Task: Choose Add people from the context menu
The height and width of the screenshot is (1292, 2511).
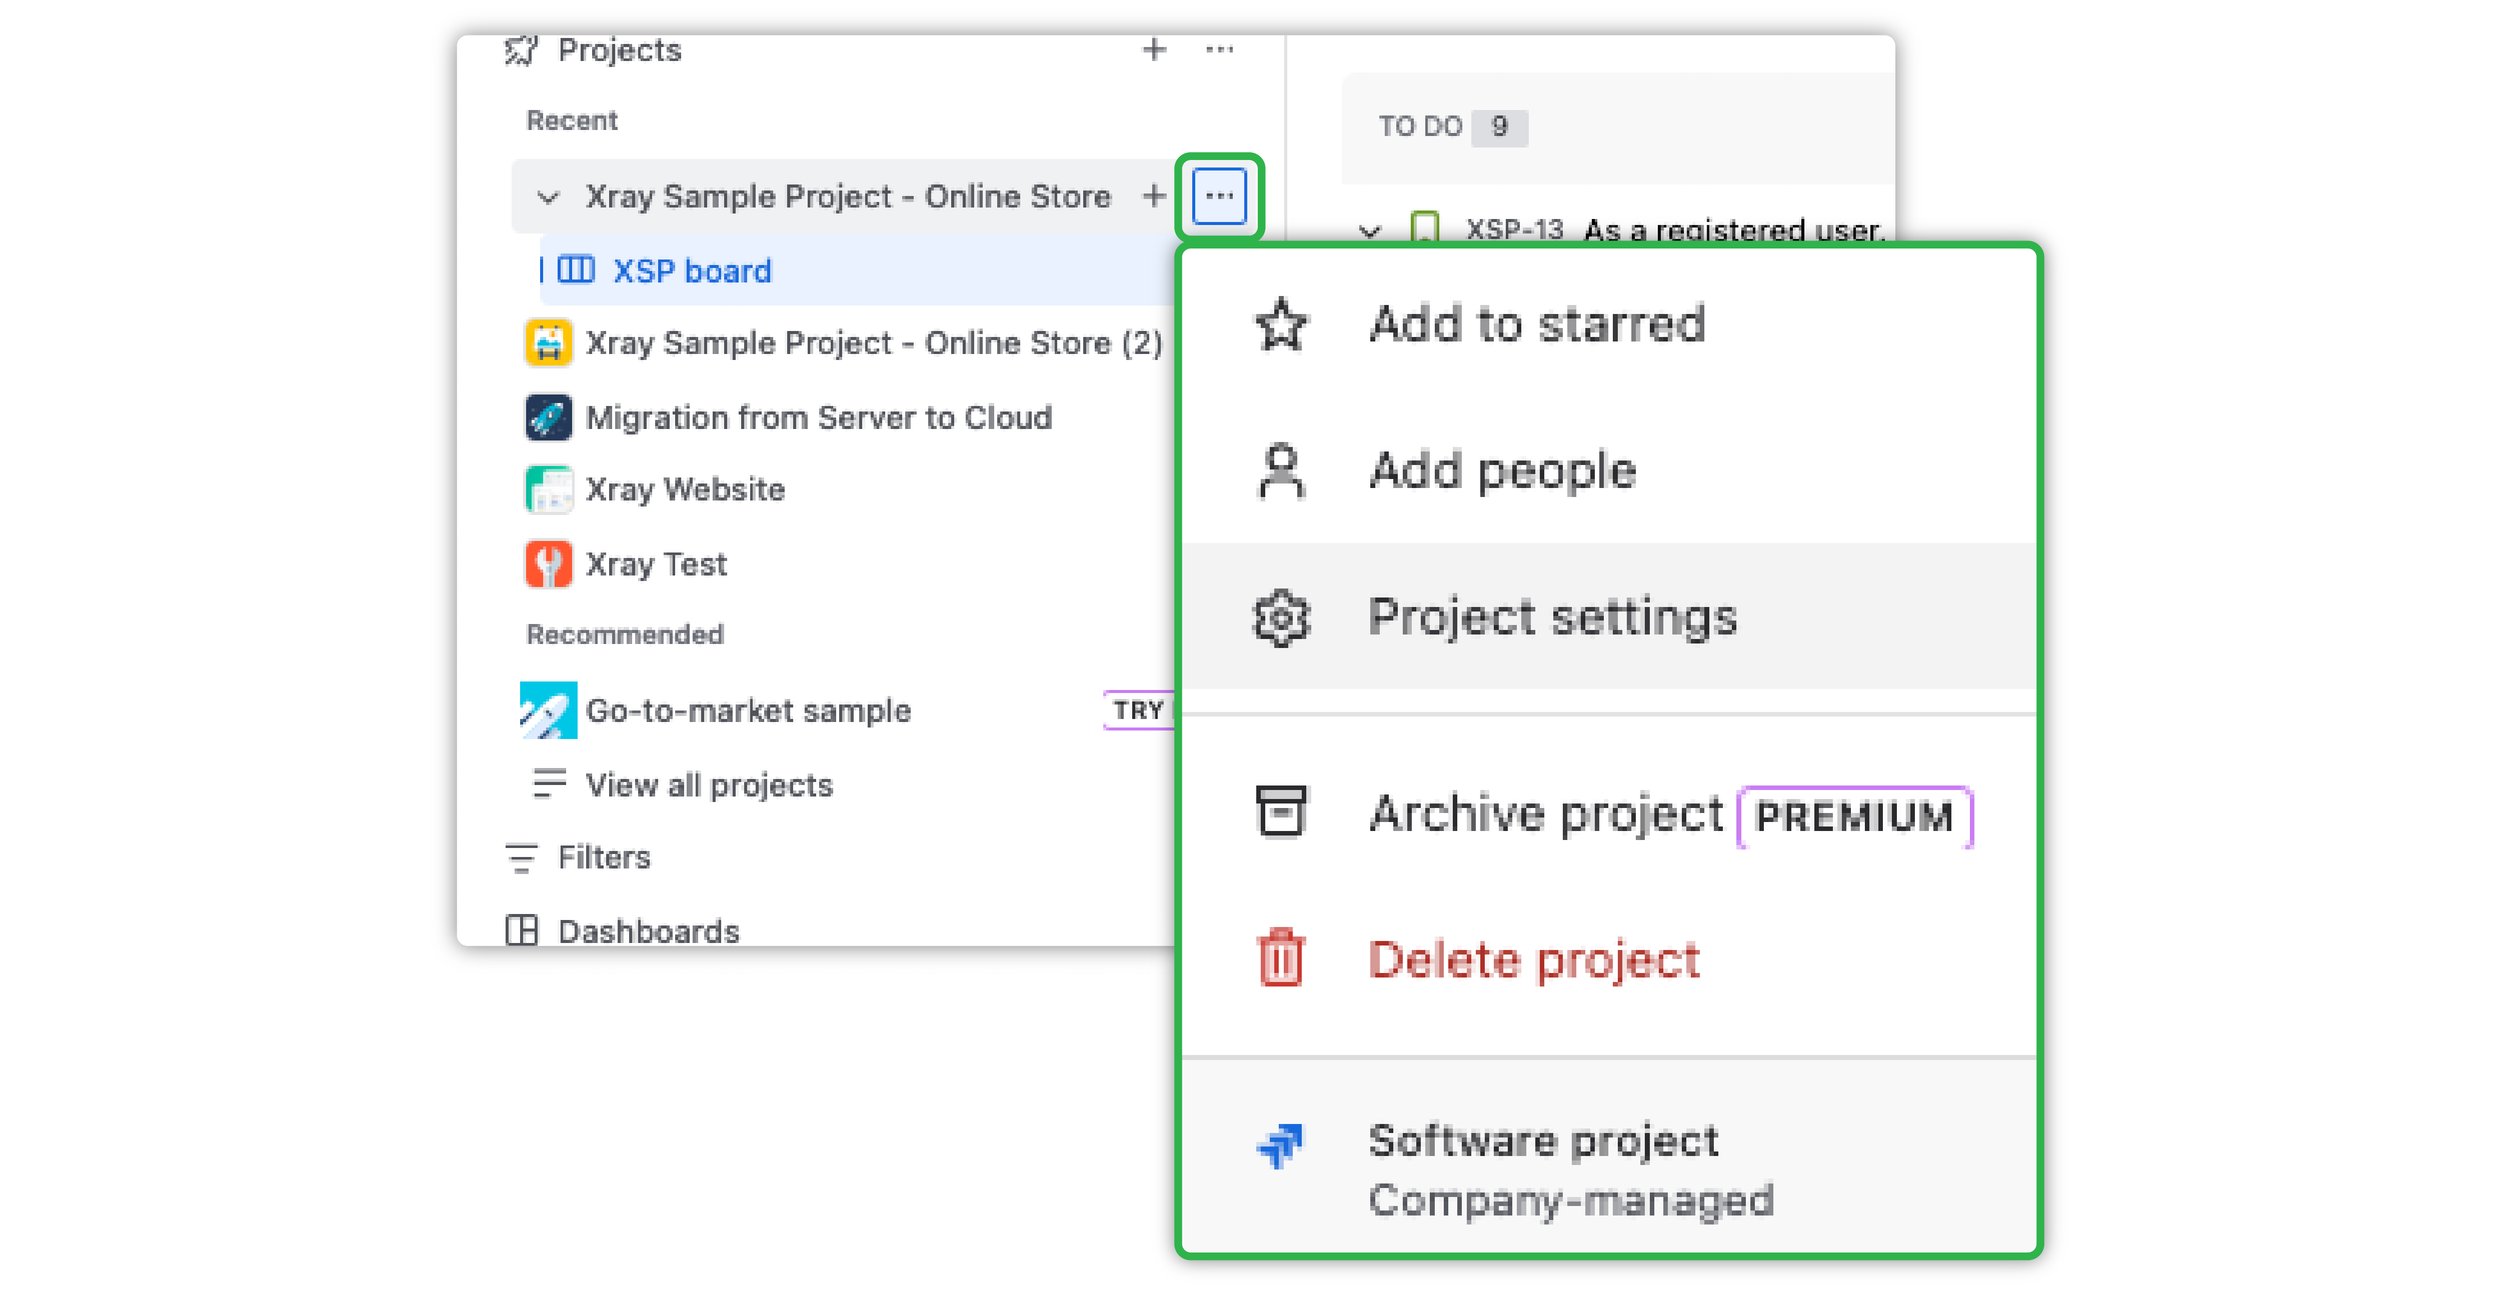Action: coord(1502,469)
